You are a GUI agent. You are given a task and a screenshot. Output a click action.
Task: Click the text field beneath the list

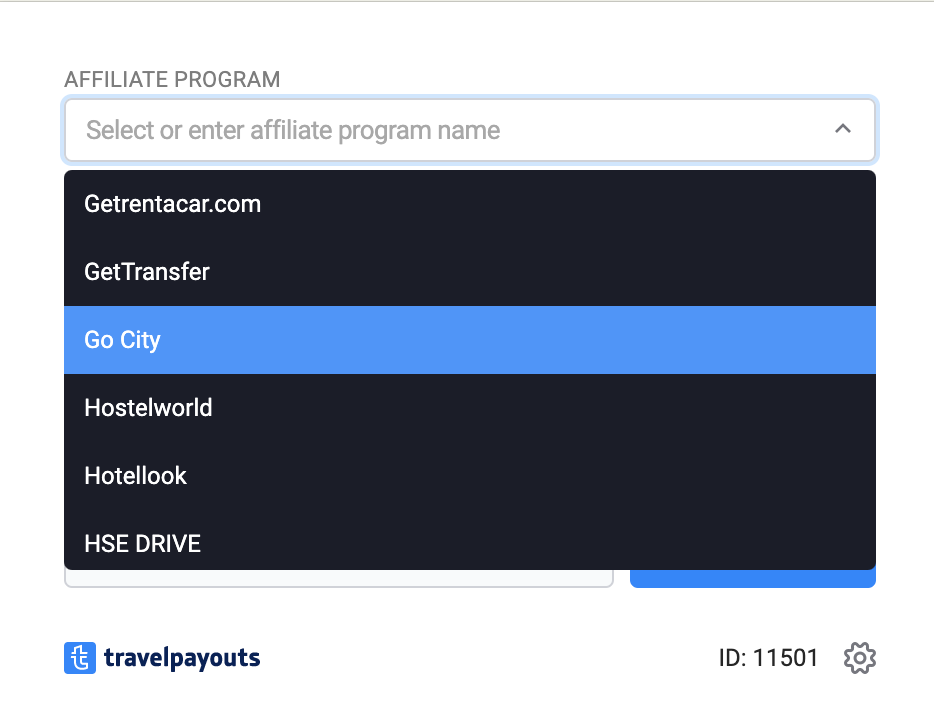[x=338, y=579]
